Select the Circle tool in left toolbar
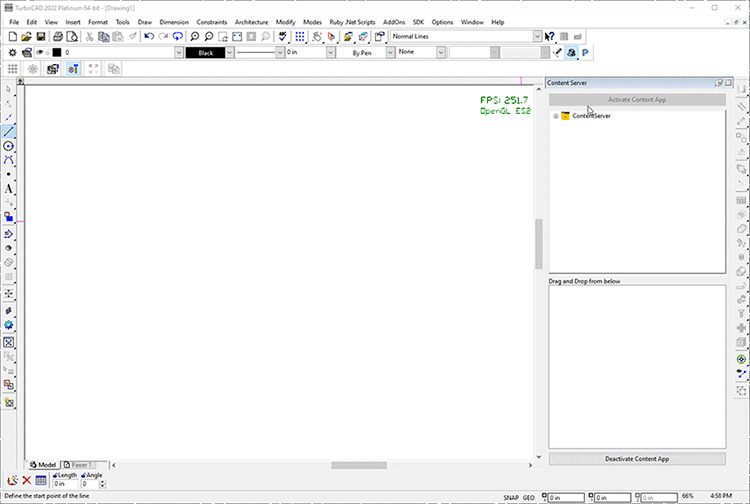 click(x=9, y=146)
